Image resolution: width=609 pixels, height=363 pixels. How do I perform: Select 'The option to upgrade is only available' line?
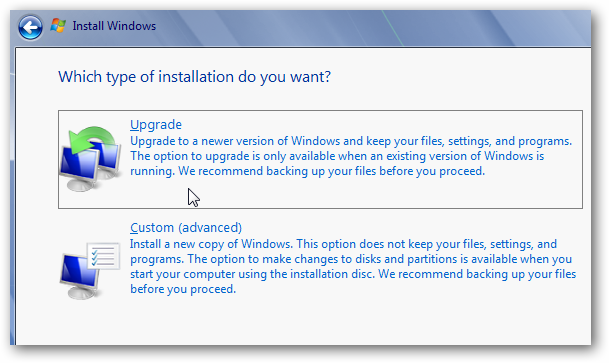click(x=337, y=156)
